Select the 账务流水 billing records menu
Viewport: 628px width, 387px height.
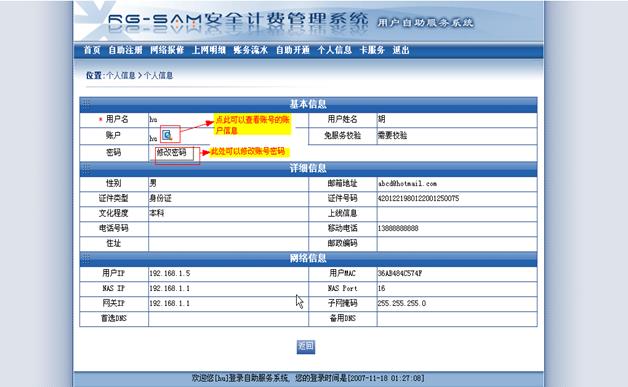251,50
